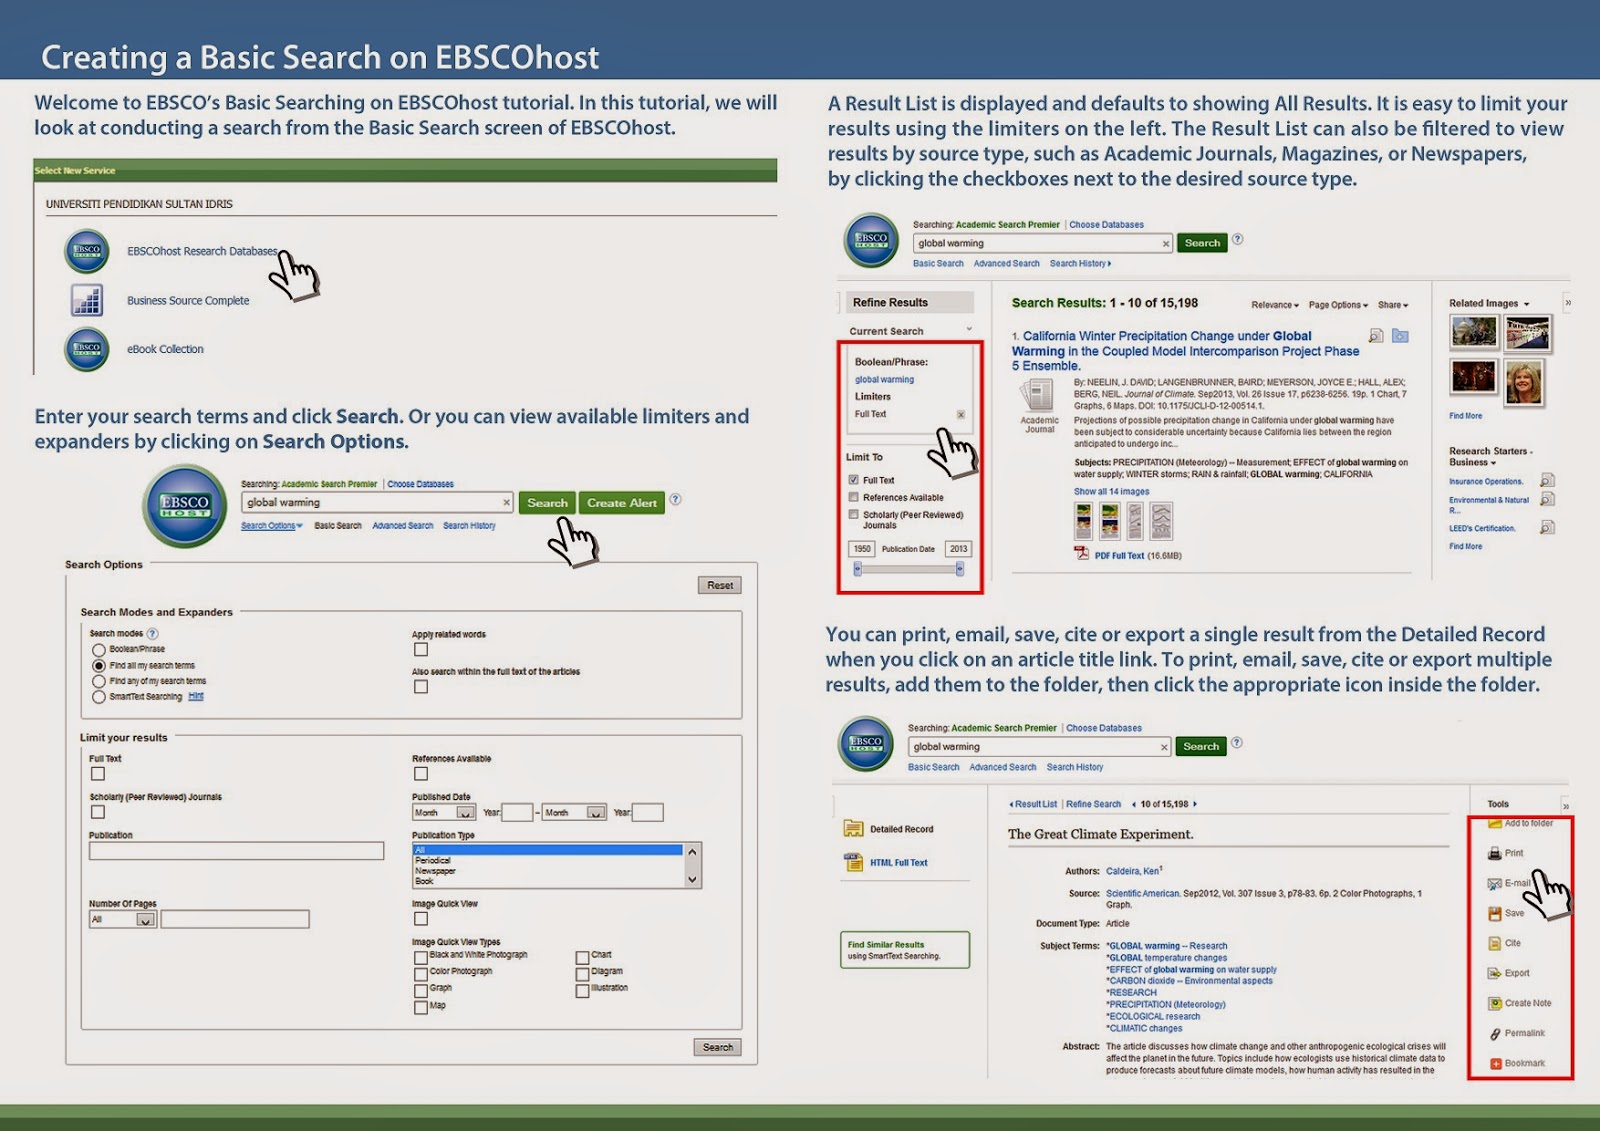This screenshot has height=1131, width=1600.
Task: Tick the Black and White Photograph checkbox
Action: pos(421,957)
